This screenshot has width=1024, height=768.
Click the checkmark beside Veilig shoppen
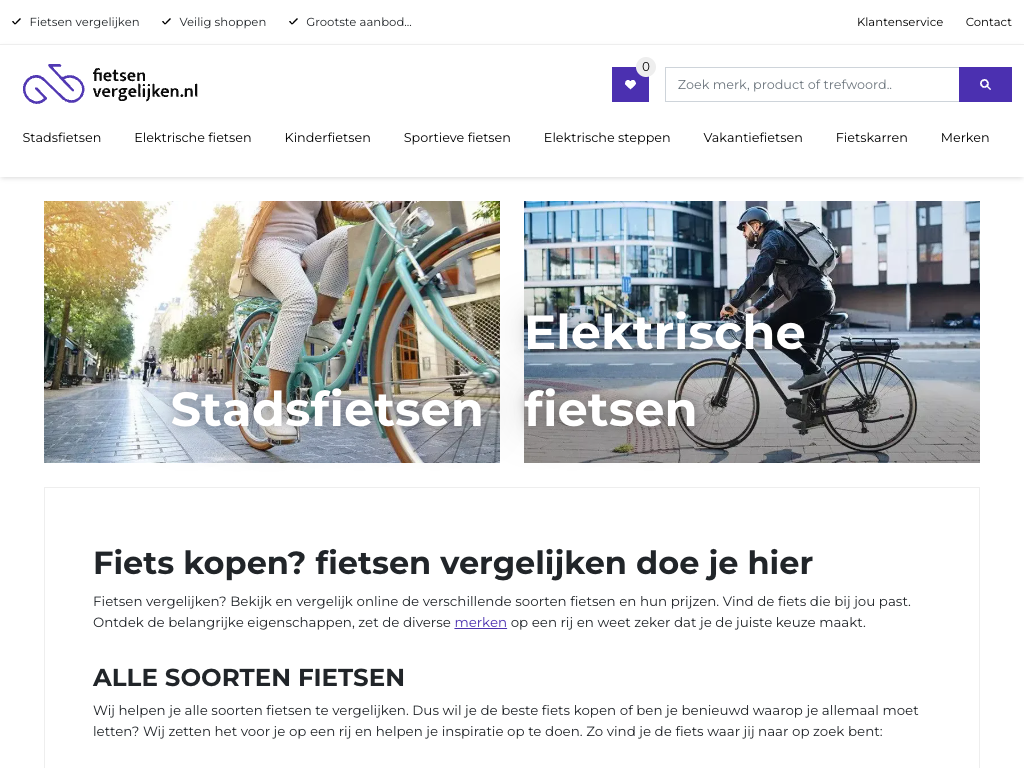click(x=167, y=22)
